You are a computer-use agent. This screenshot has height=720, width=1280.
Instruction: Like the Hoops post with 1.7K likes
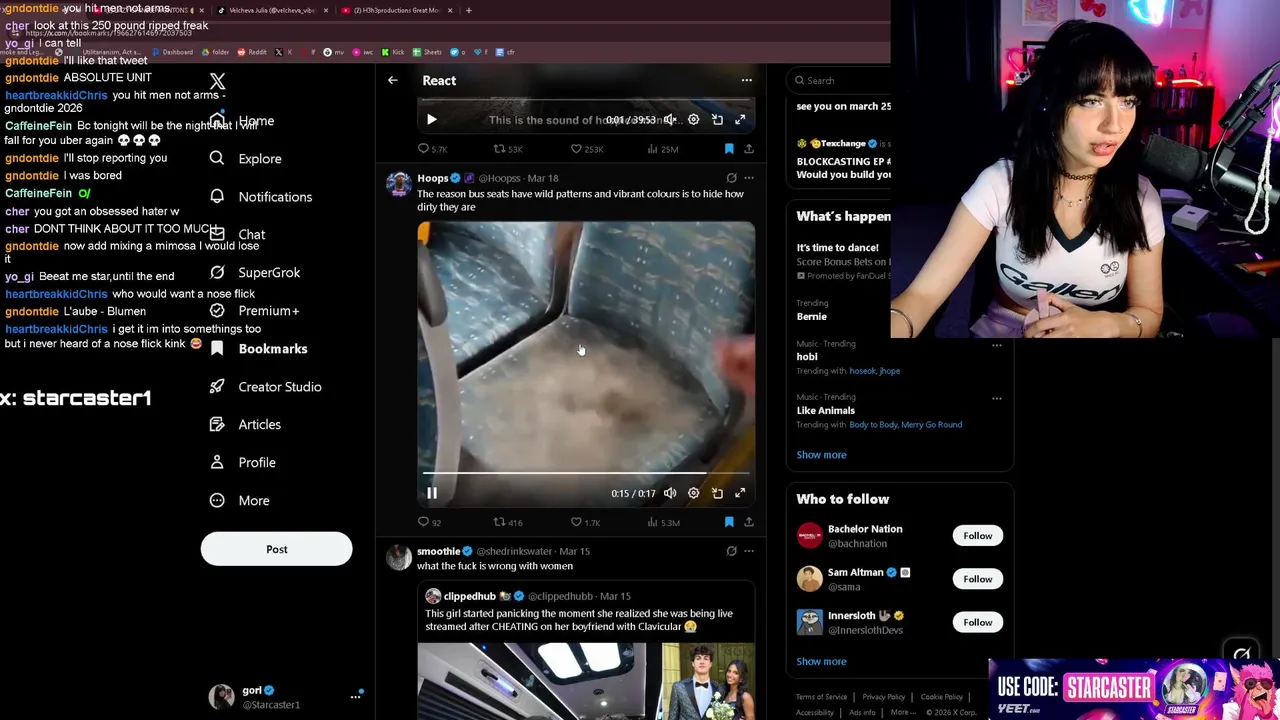click(x=585, y=522)
